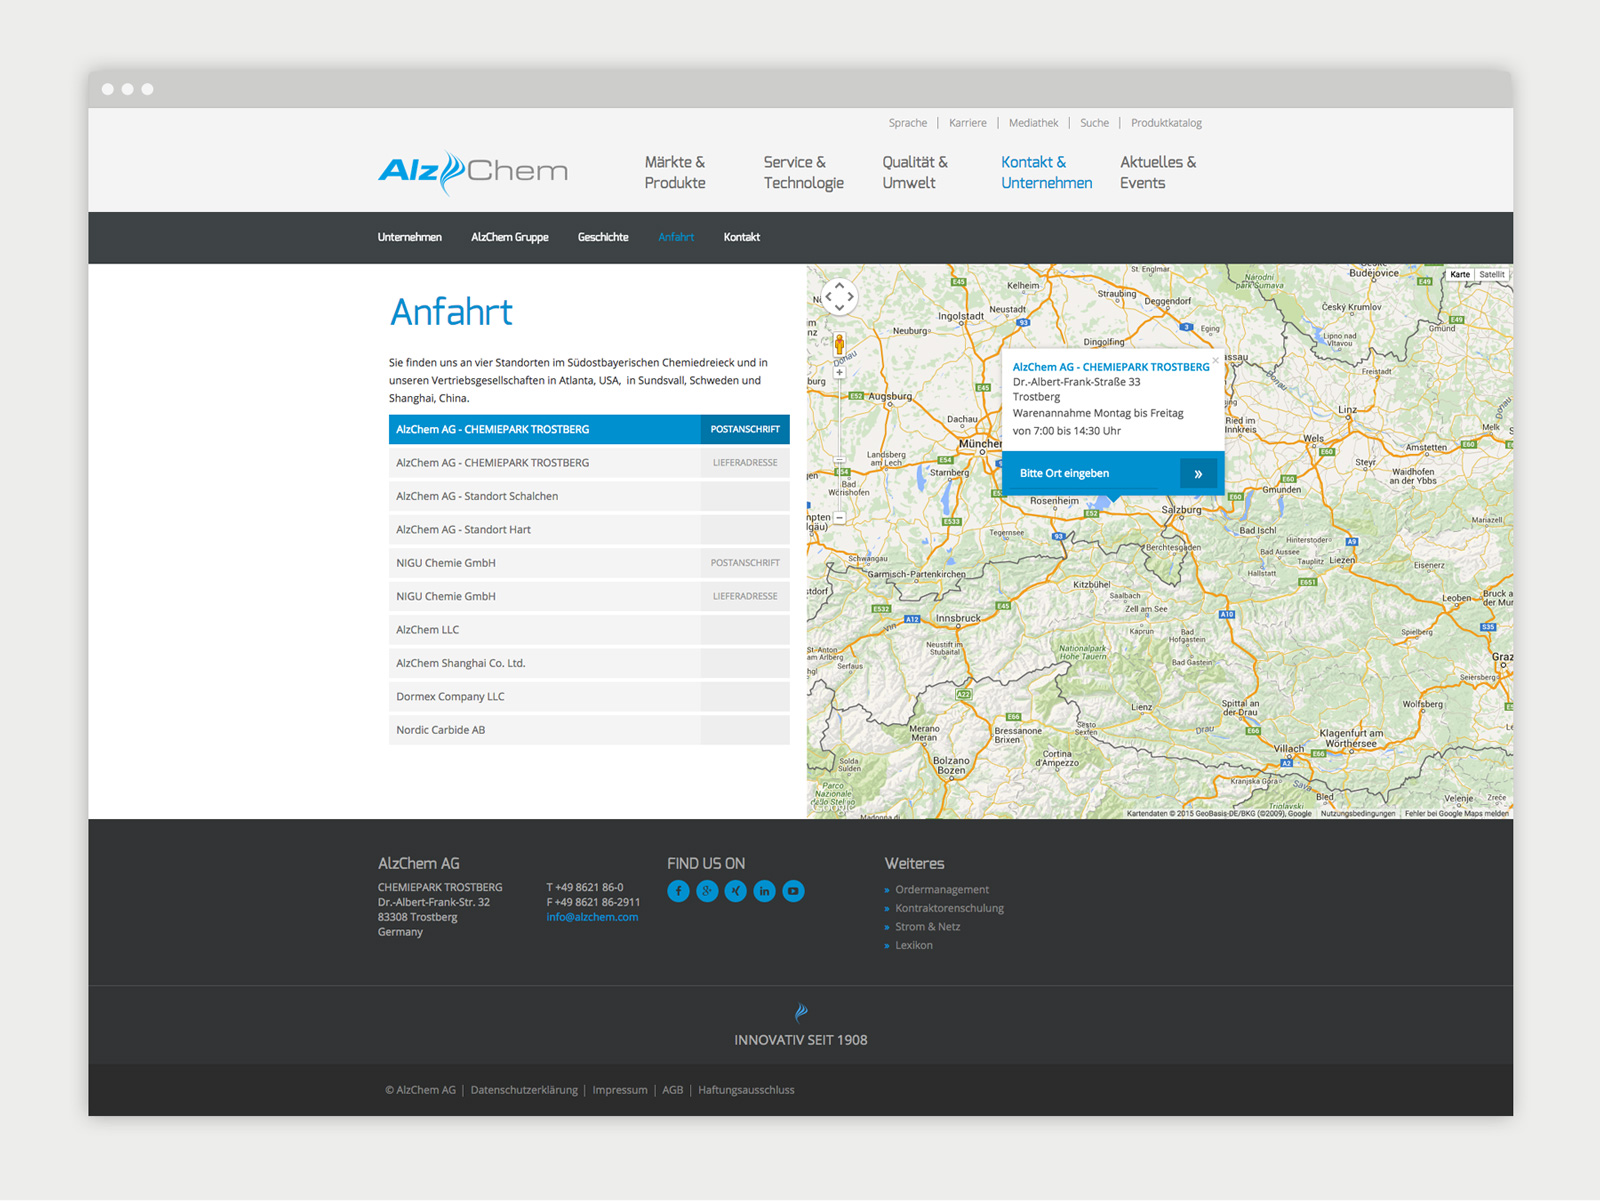Open the Strom & Netz footer link
The height and width of the screenshot is (1201, 1600).
pyautogui.click(x=927, y=927)
